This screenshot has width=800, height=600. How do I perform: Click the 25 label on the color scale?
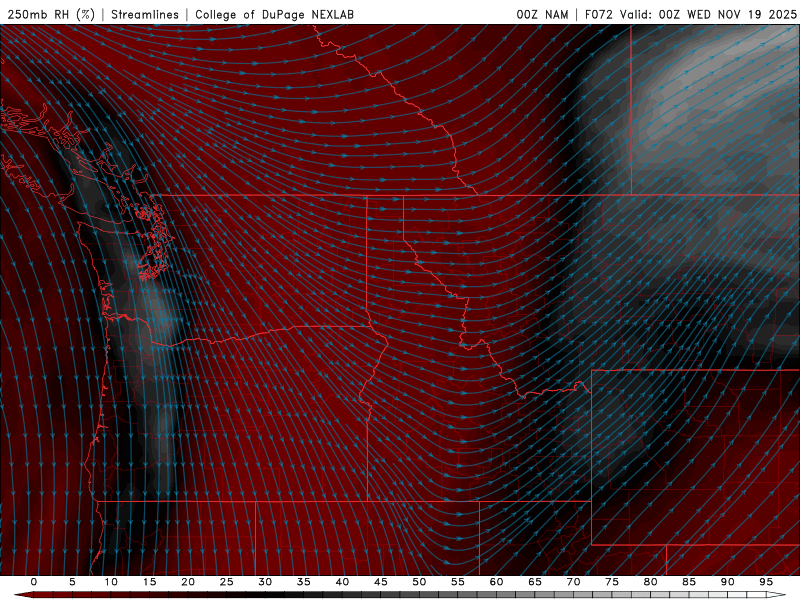227,582
